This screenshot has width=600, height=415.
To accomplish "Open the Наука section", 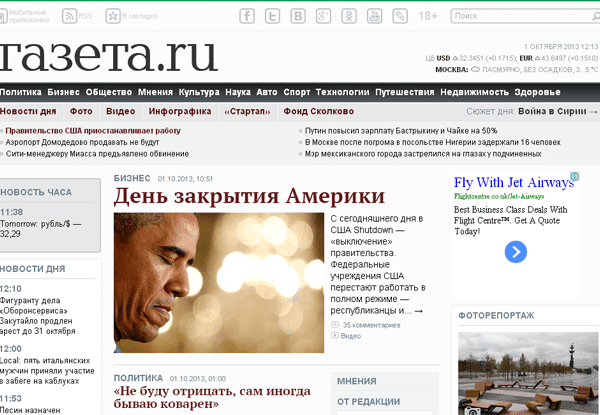I will 238,92.
